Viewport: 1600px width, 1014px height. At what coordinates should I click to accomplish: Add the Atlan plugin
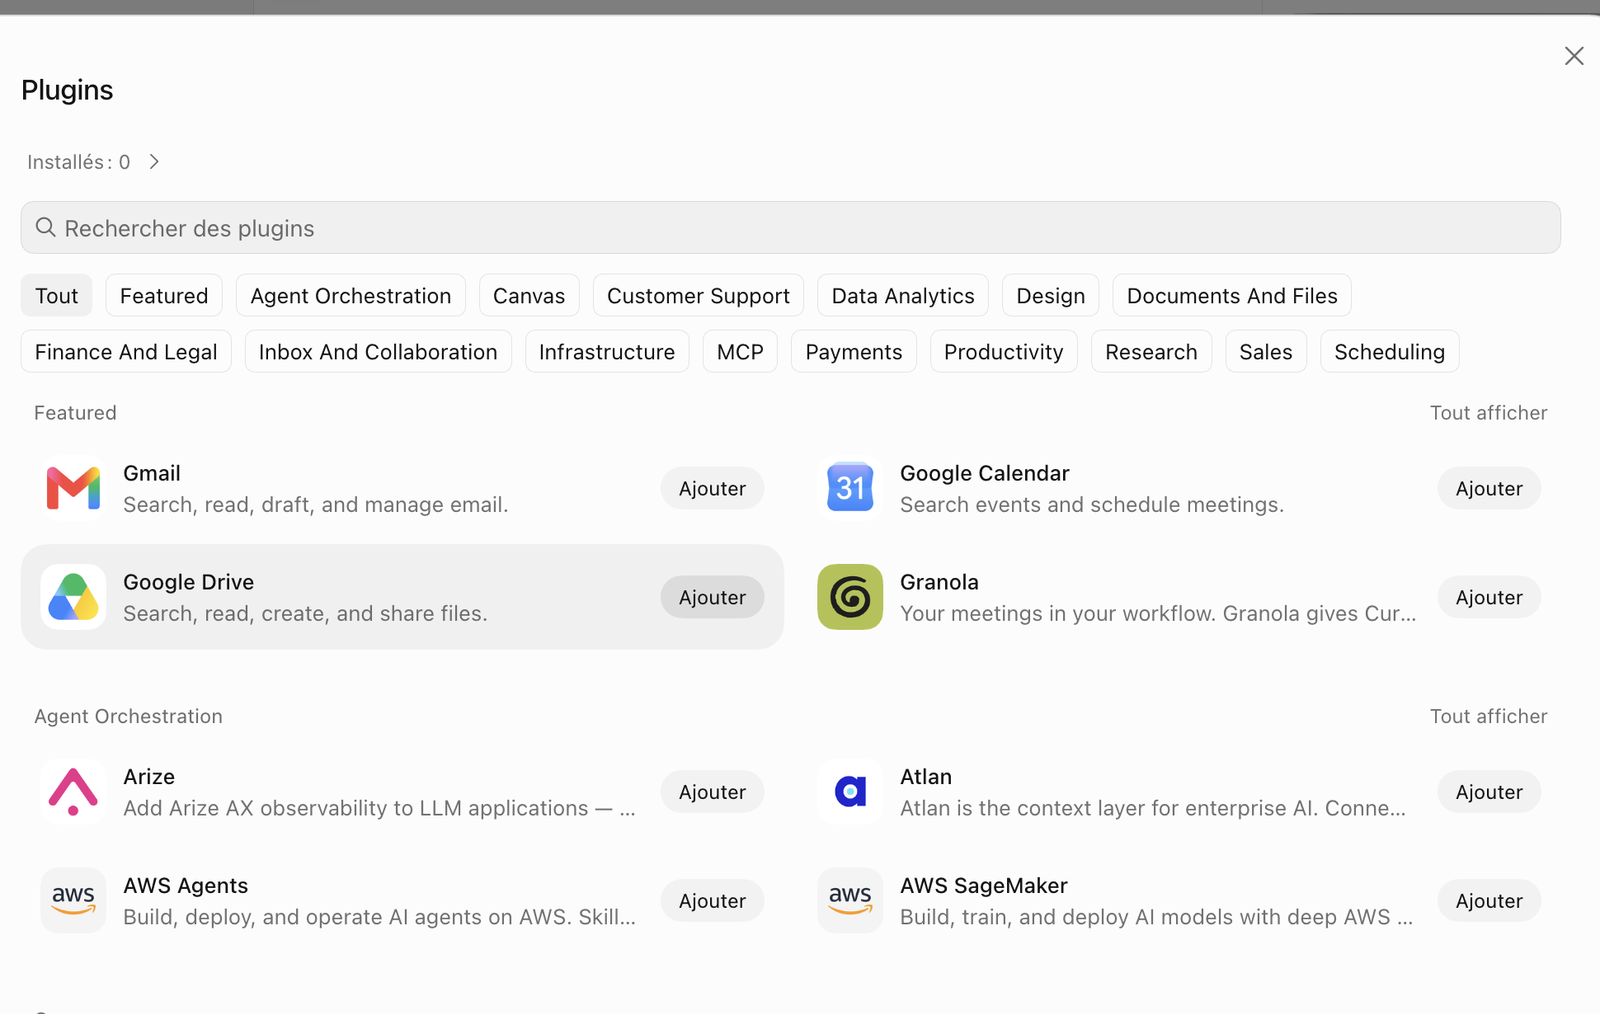point(1489,791)
